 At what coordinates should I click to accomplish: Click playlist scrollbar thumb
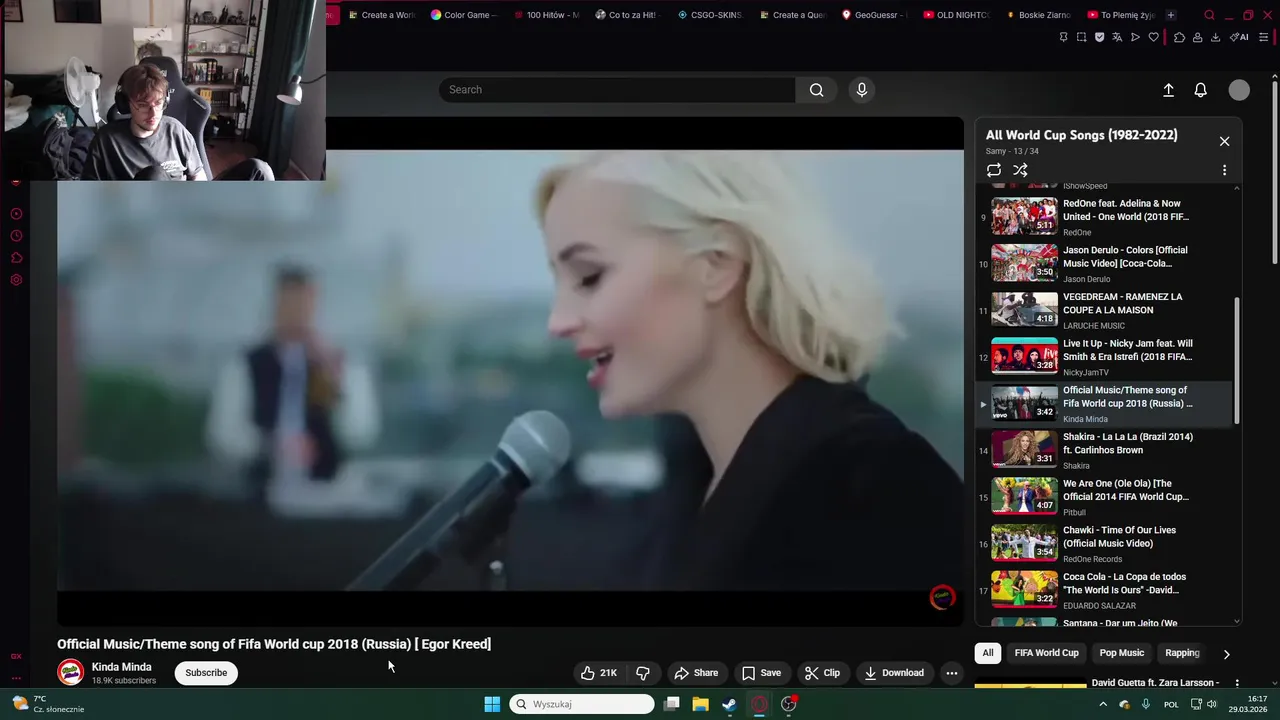pyautogui.click(x=1237, y=360)
